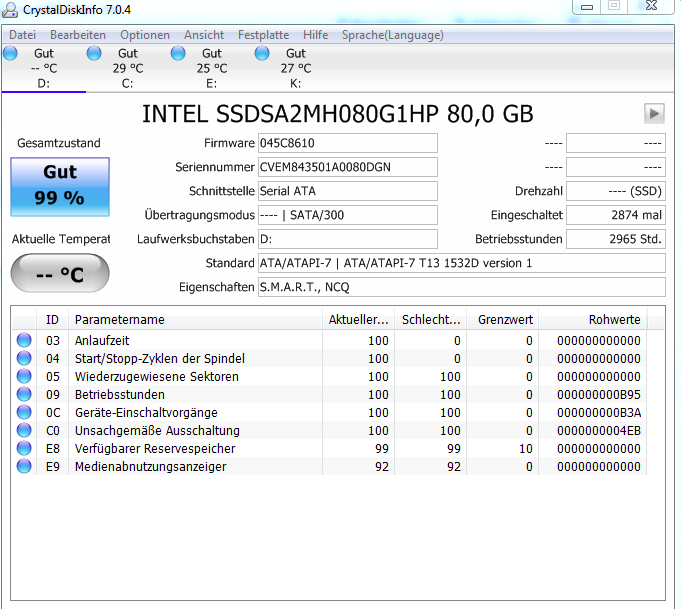The image size is (681, 609).
Task: Click the Drehzahl field ---- (SSD)
Action: pos(615,191)
